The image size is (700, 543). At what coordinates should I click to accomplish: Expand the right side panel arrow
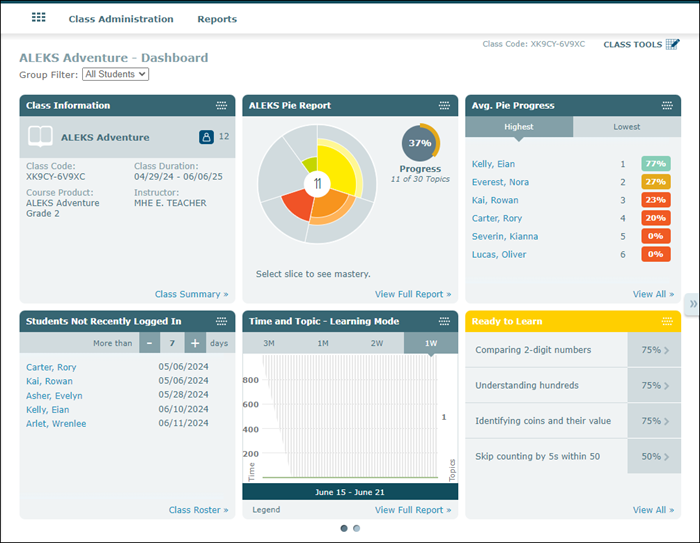click(692, 303)
